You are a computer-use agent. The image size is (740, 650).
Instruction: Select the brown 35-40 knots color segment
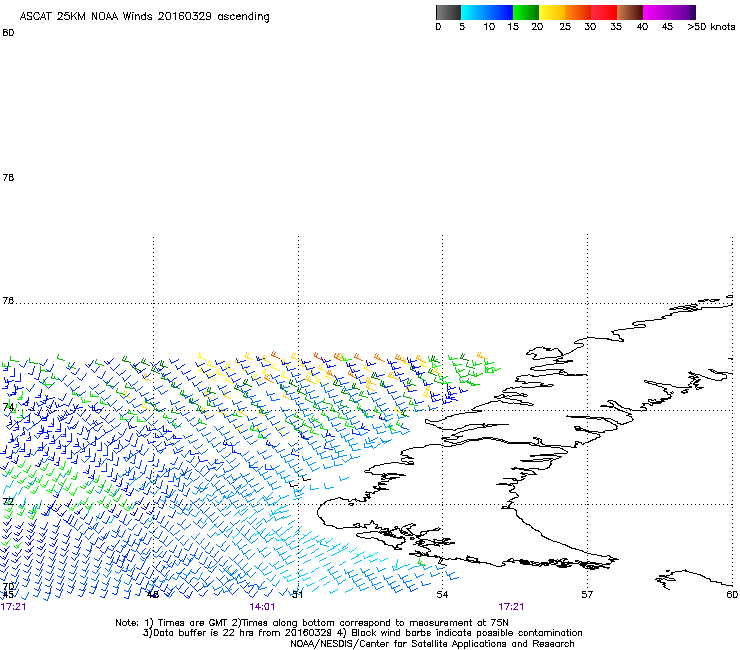(x=630, y=12)
